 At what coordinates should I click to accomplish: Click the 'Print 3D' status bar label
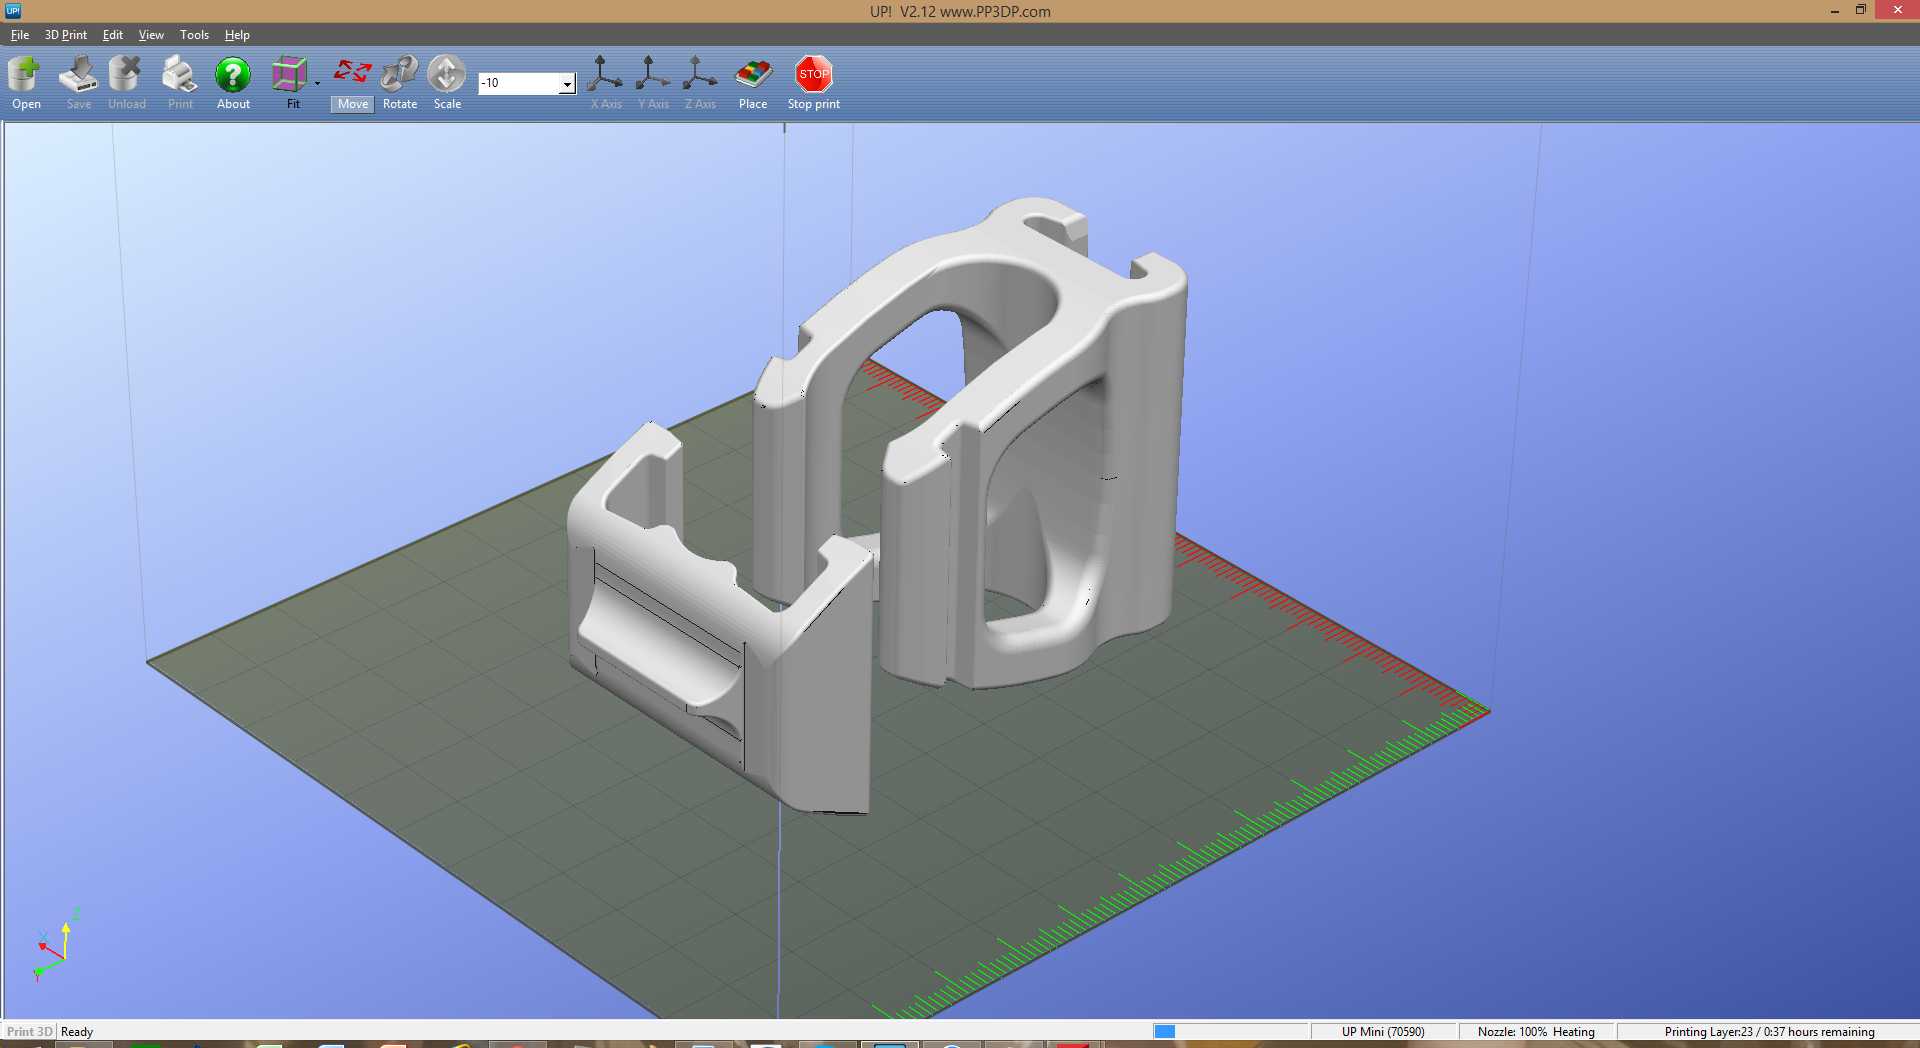pos(29,1032)
